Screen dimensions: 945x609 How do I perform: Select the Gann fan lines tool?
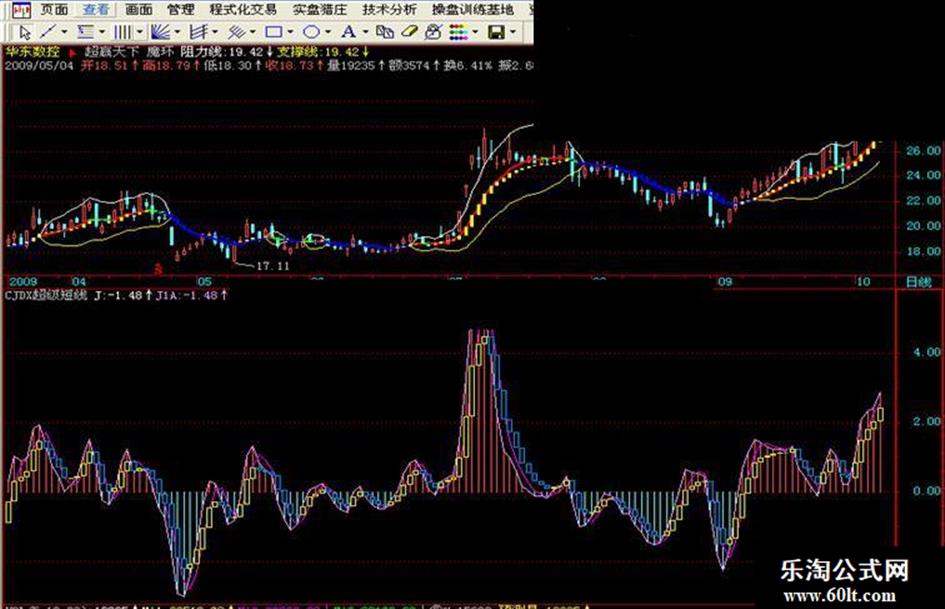(160, 32)
